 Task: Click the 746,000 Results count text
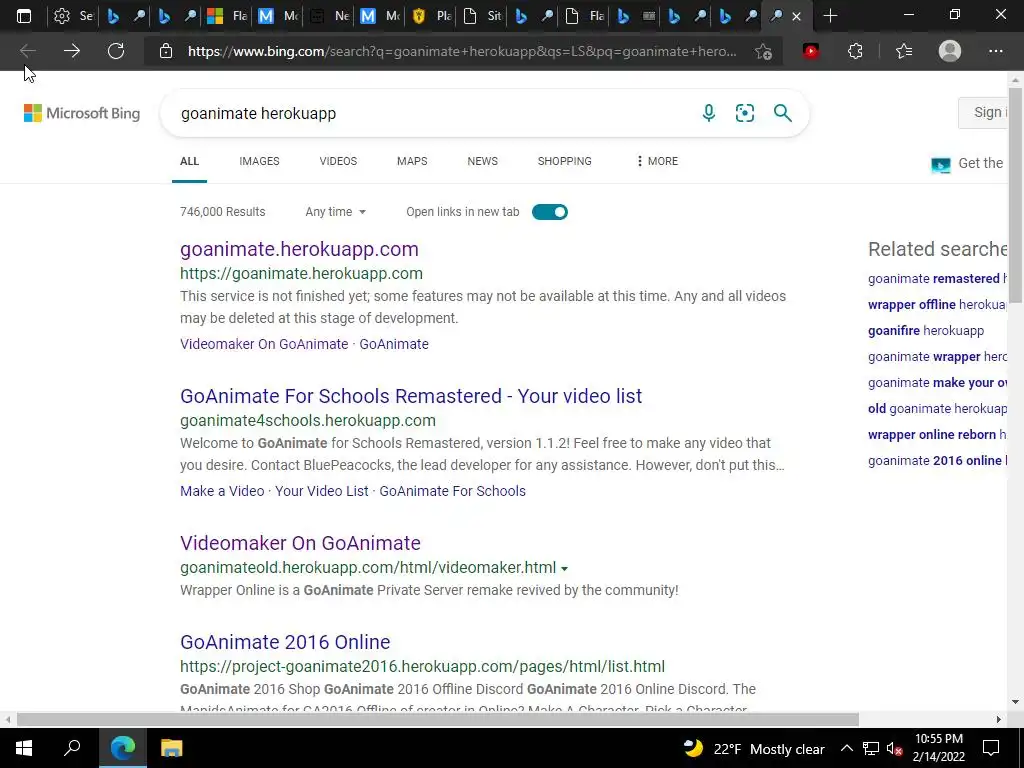point(223,212)
